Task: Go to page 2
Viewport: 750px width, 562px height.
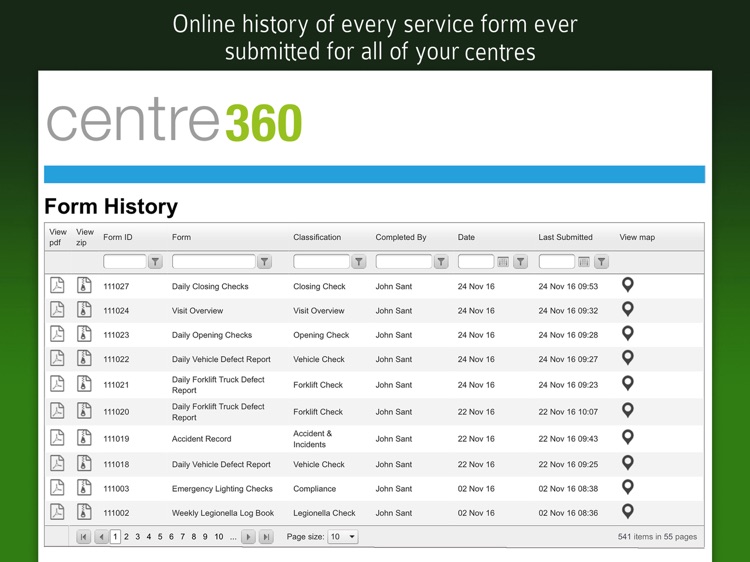Action: [126, 537]
